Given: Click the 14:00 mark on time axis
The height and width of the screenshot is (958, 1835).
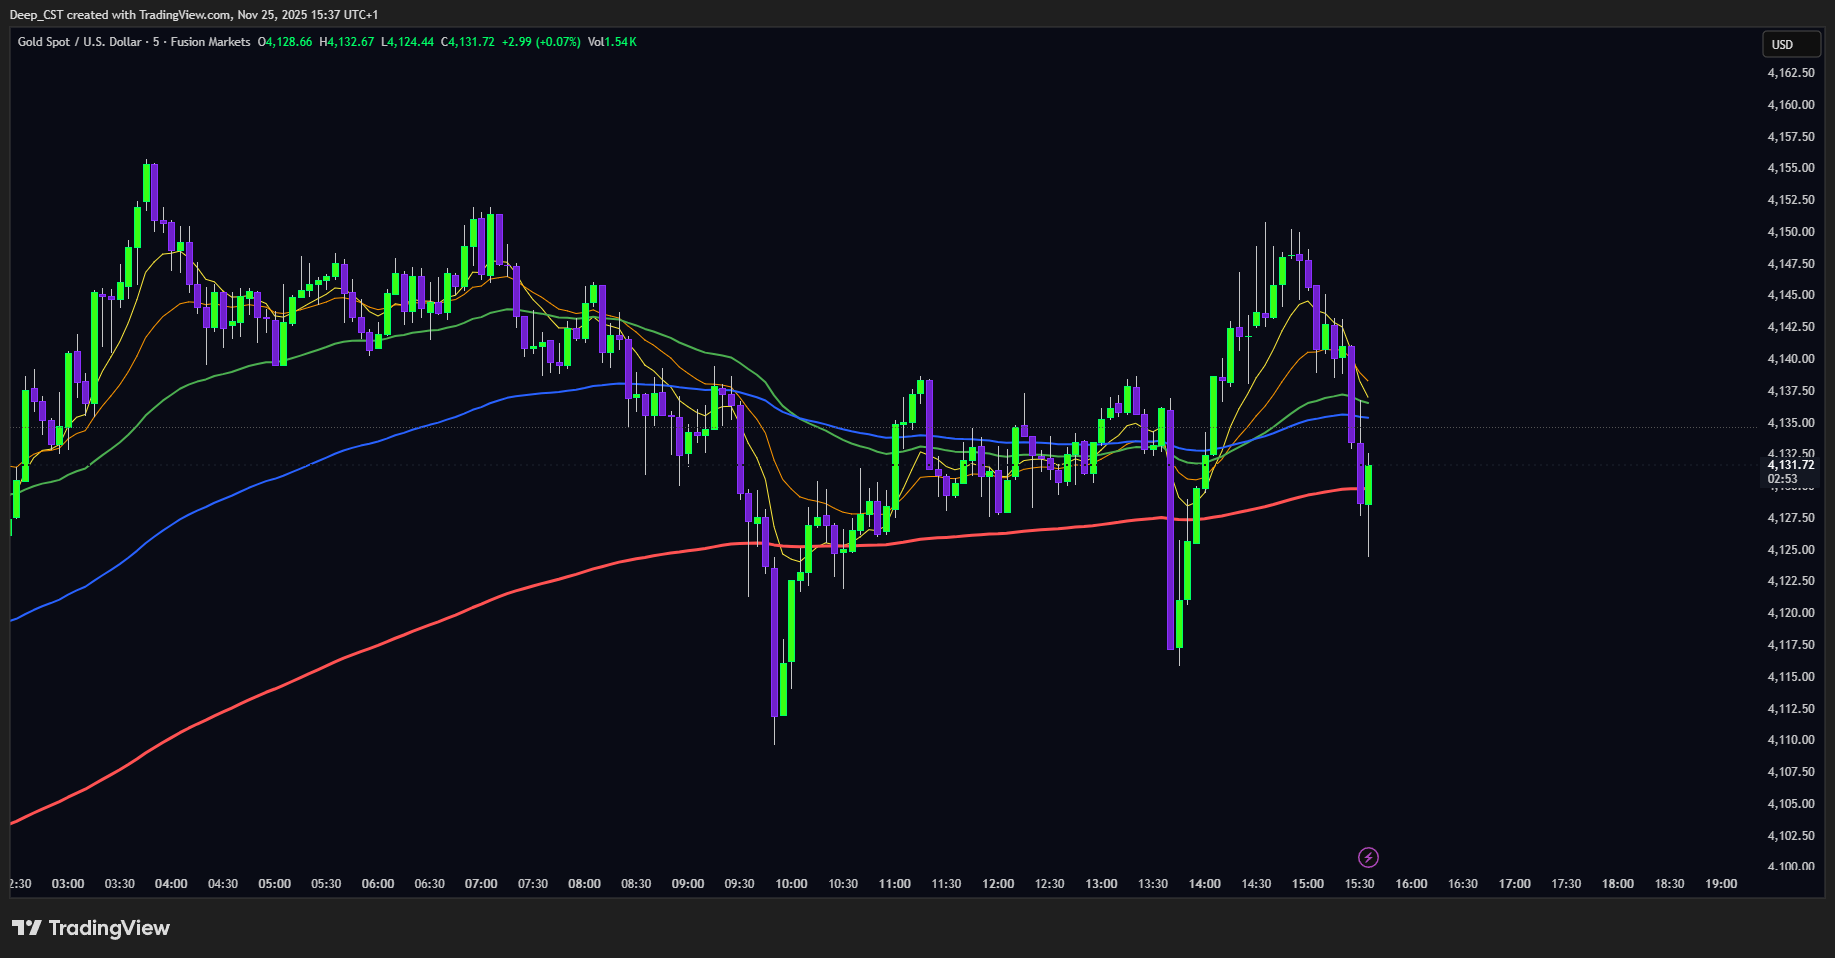Looking at the screenshot, I should [x=1204, y=884].
